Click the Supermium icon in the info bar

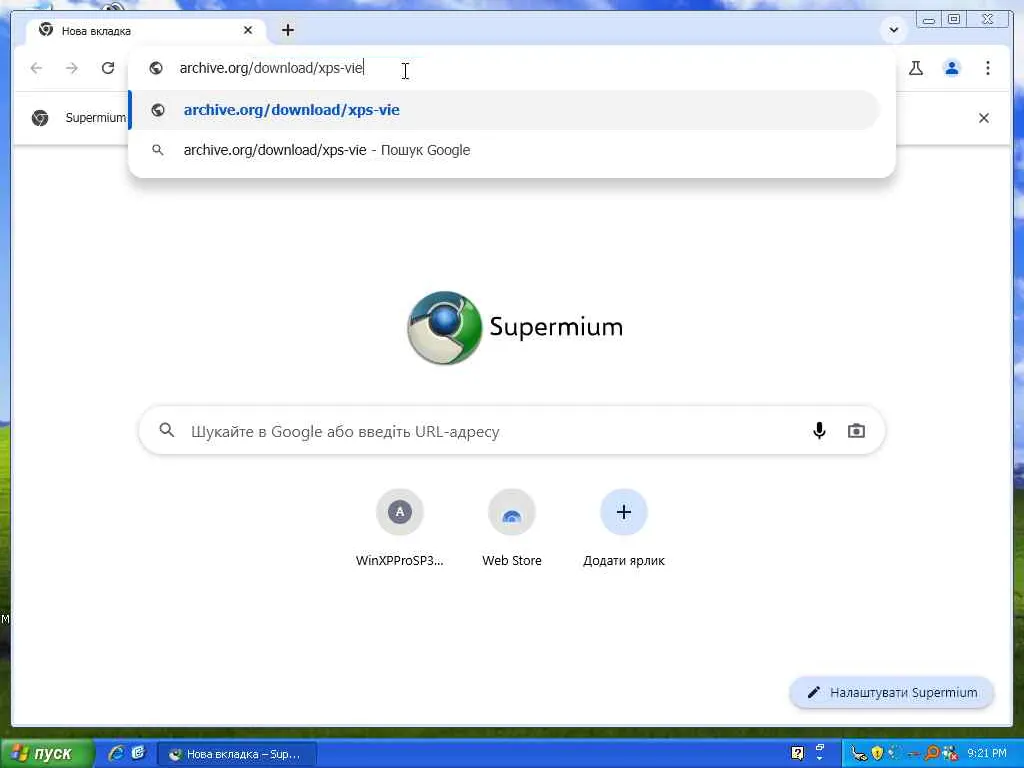point(40,118)
